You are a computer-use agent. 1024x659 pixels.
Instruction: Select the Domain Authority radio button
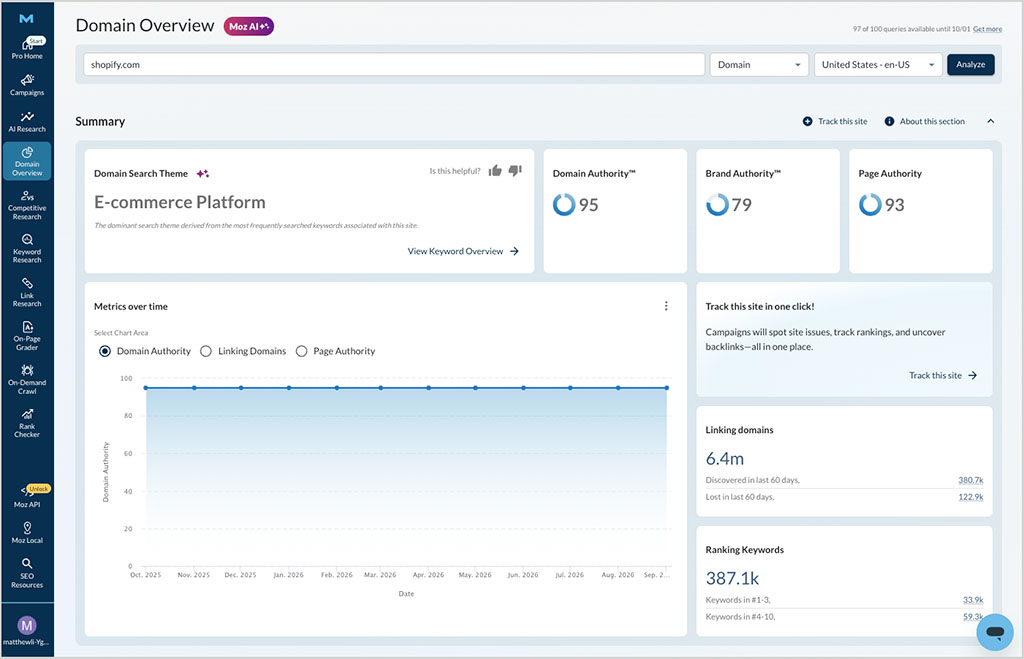[104, 351]
